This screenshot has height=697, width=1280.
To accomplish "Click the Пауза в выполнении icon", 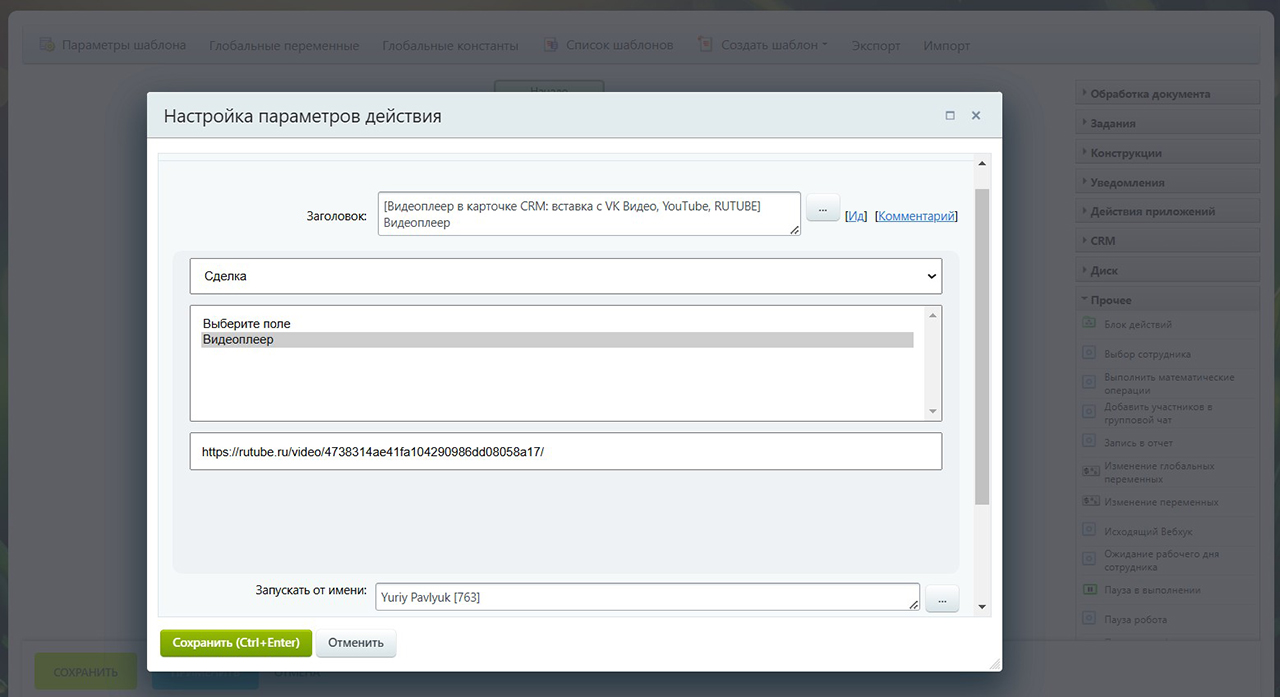I will (x=1090, y=590).
